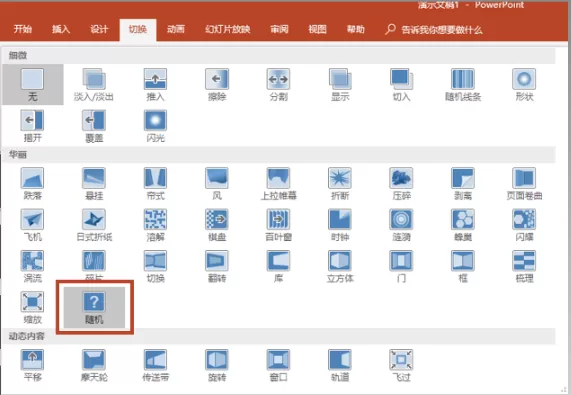Choose the 页面卷曲 page curl transition
Viewport: 571px width, 395px height.
pyautogui.click(x=524, y=184)
